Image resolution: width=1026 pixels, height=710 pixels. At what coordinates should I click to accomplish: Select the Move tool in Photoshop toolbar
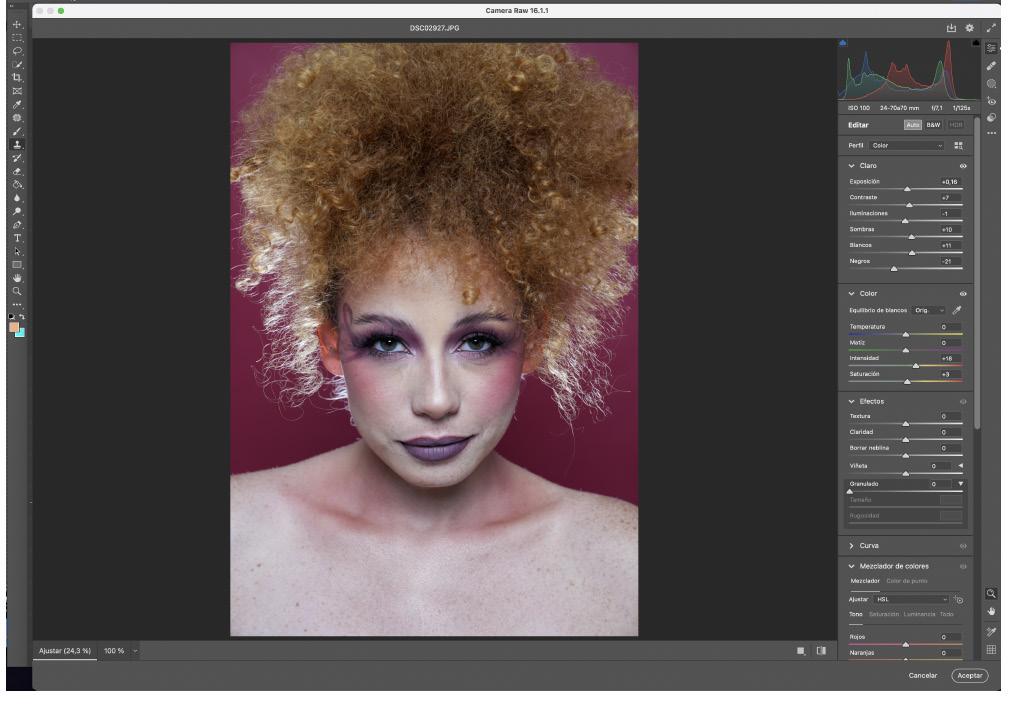coord(17,24)
